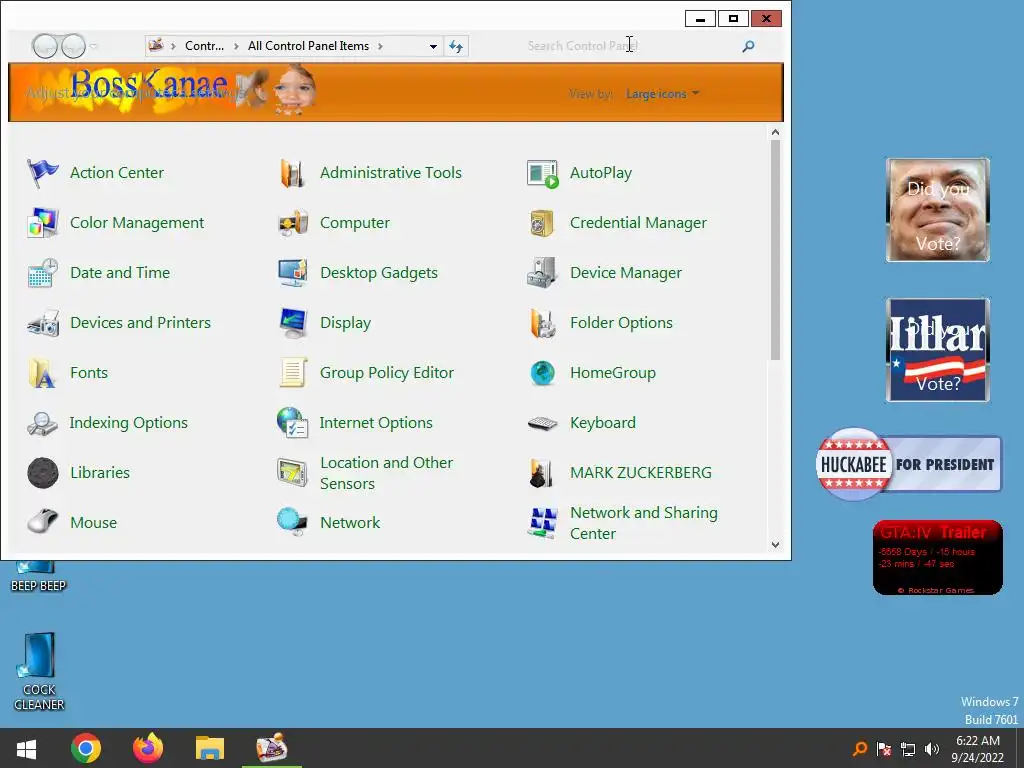The image size is (1024, 768).
Task: Open the Color Management icon
Action: click(42, 223)
